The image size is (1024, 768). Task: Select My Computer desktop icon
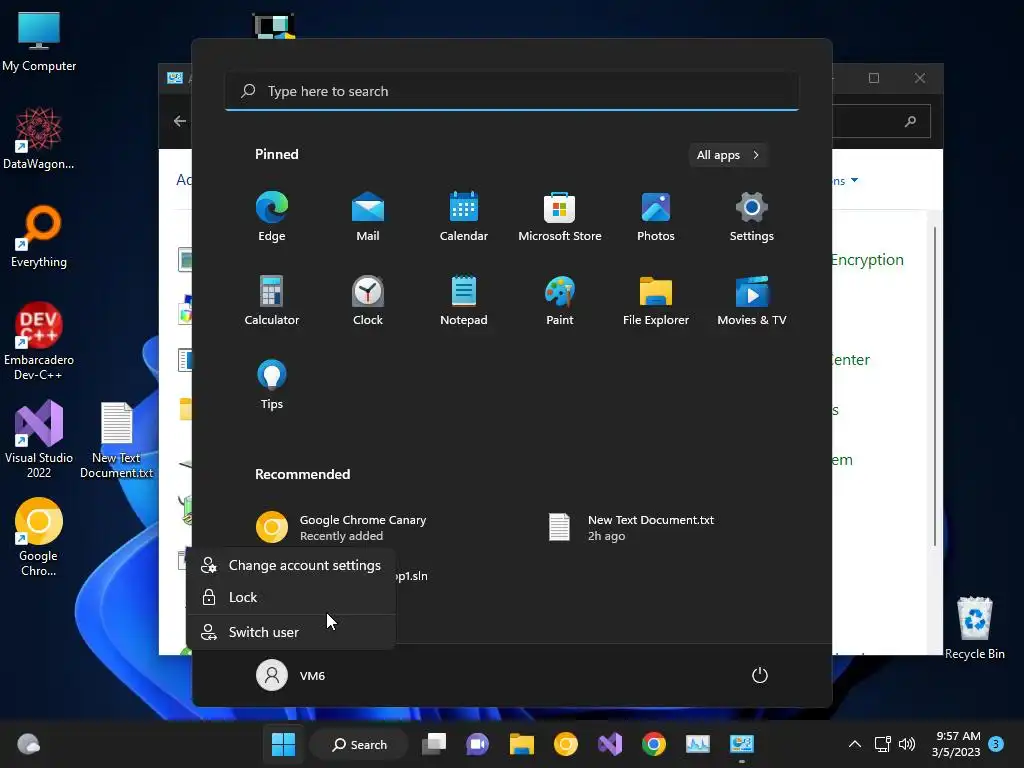[x=39, y=42]
